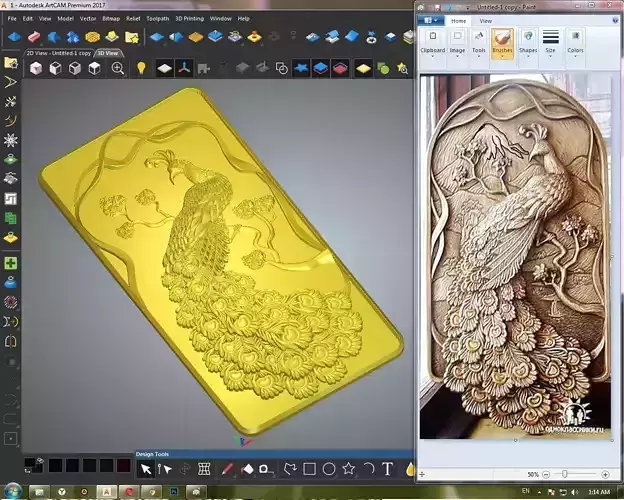Click the star with magnifier icon in view toolbar
Screen dimensions: 624x500
[x=402, y=68]
